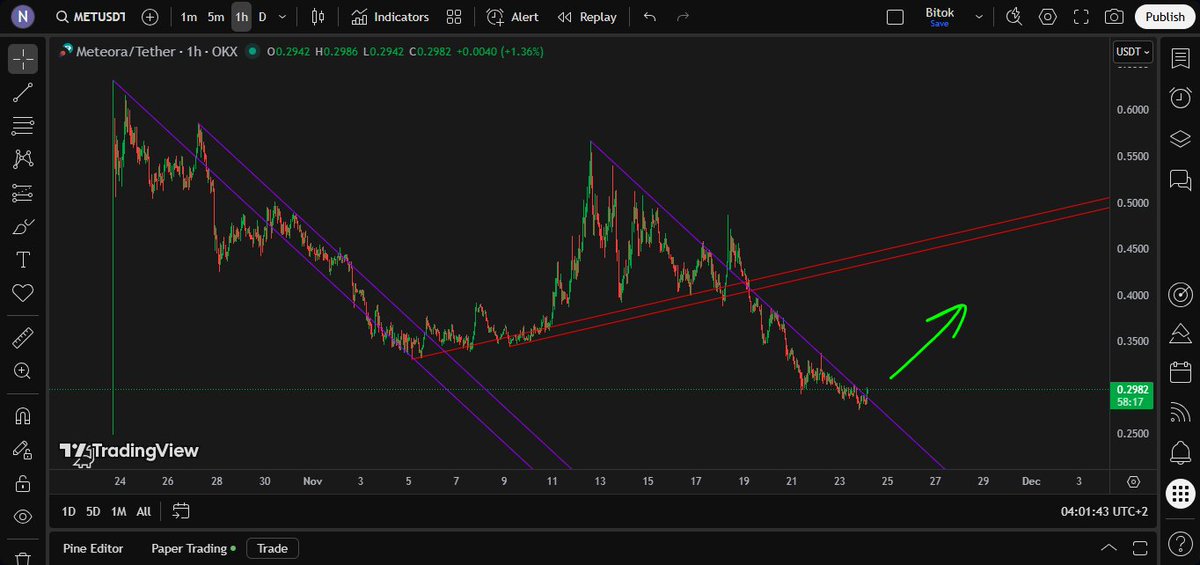Screen dimensions: 1200x565
Task: Open chart settings hexagon icon
Action: click(1047, 17)
